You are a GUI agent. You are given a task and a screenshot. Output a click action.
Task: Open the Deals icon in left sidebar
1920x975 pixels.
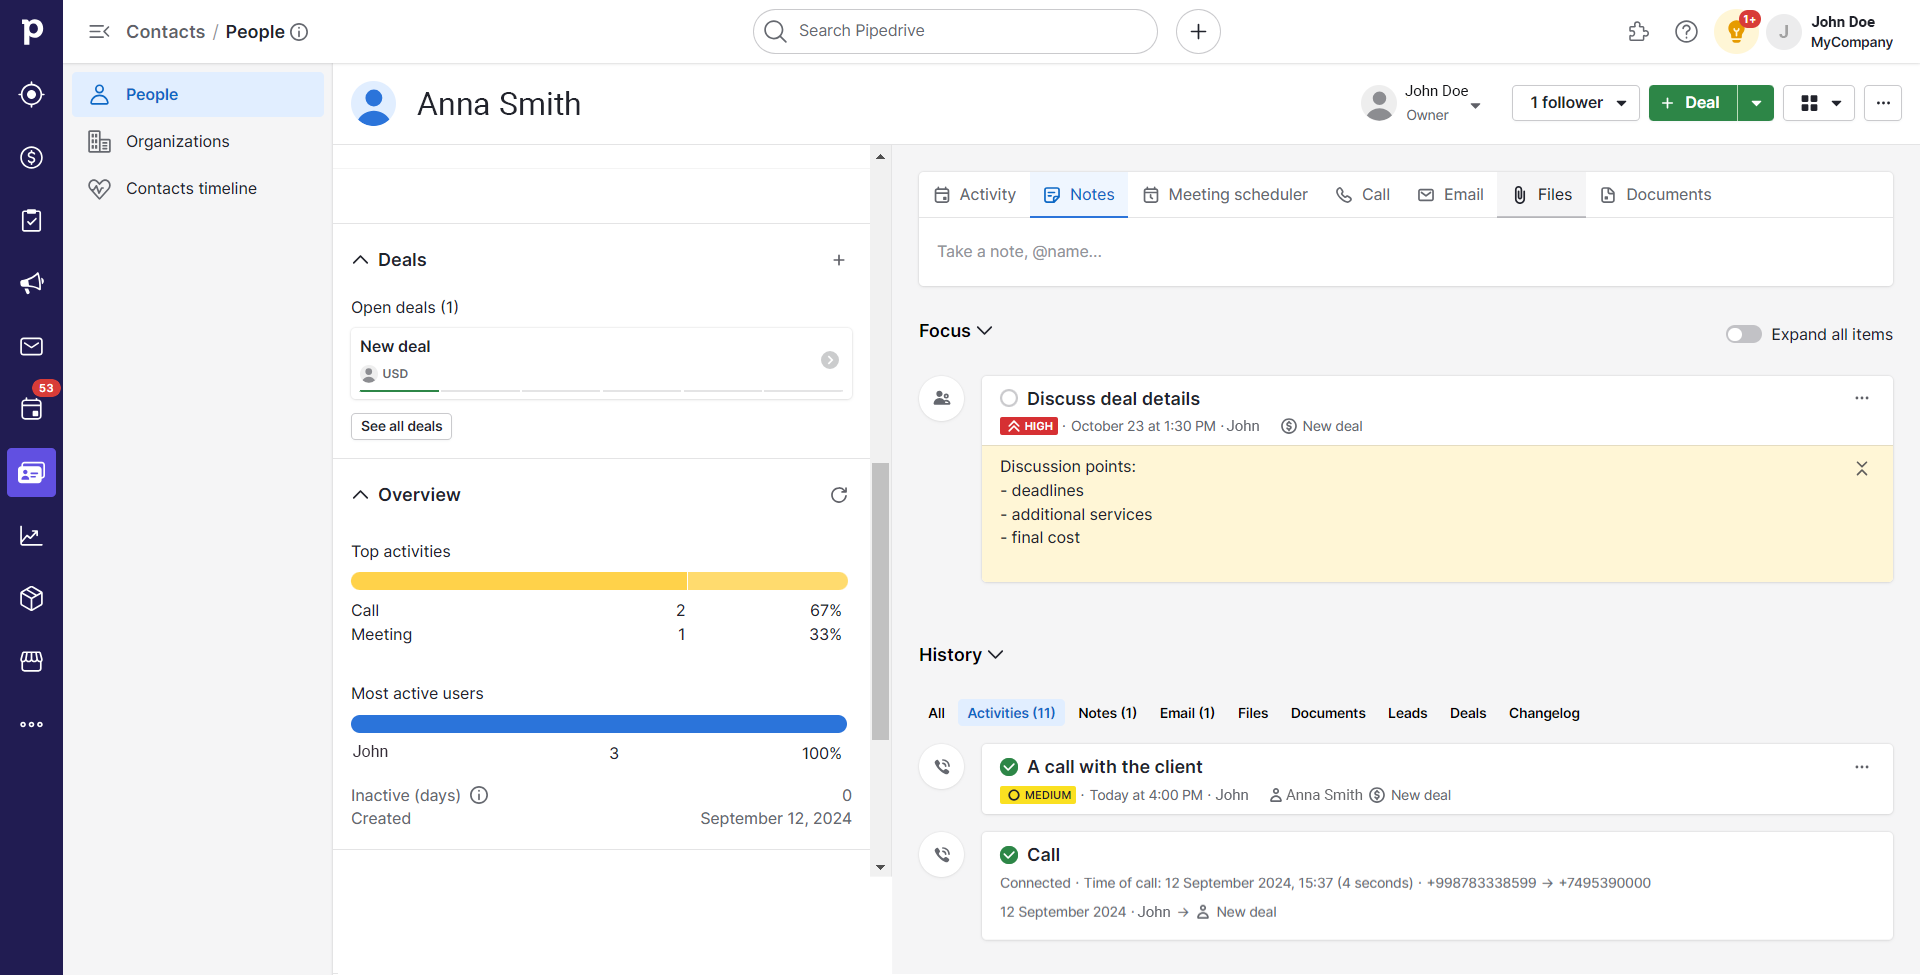(x=31, y=158)
